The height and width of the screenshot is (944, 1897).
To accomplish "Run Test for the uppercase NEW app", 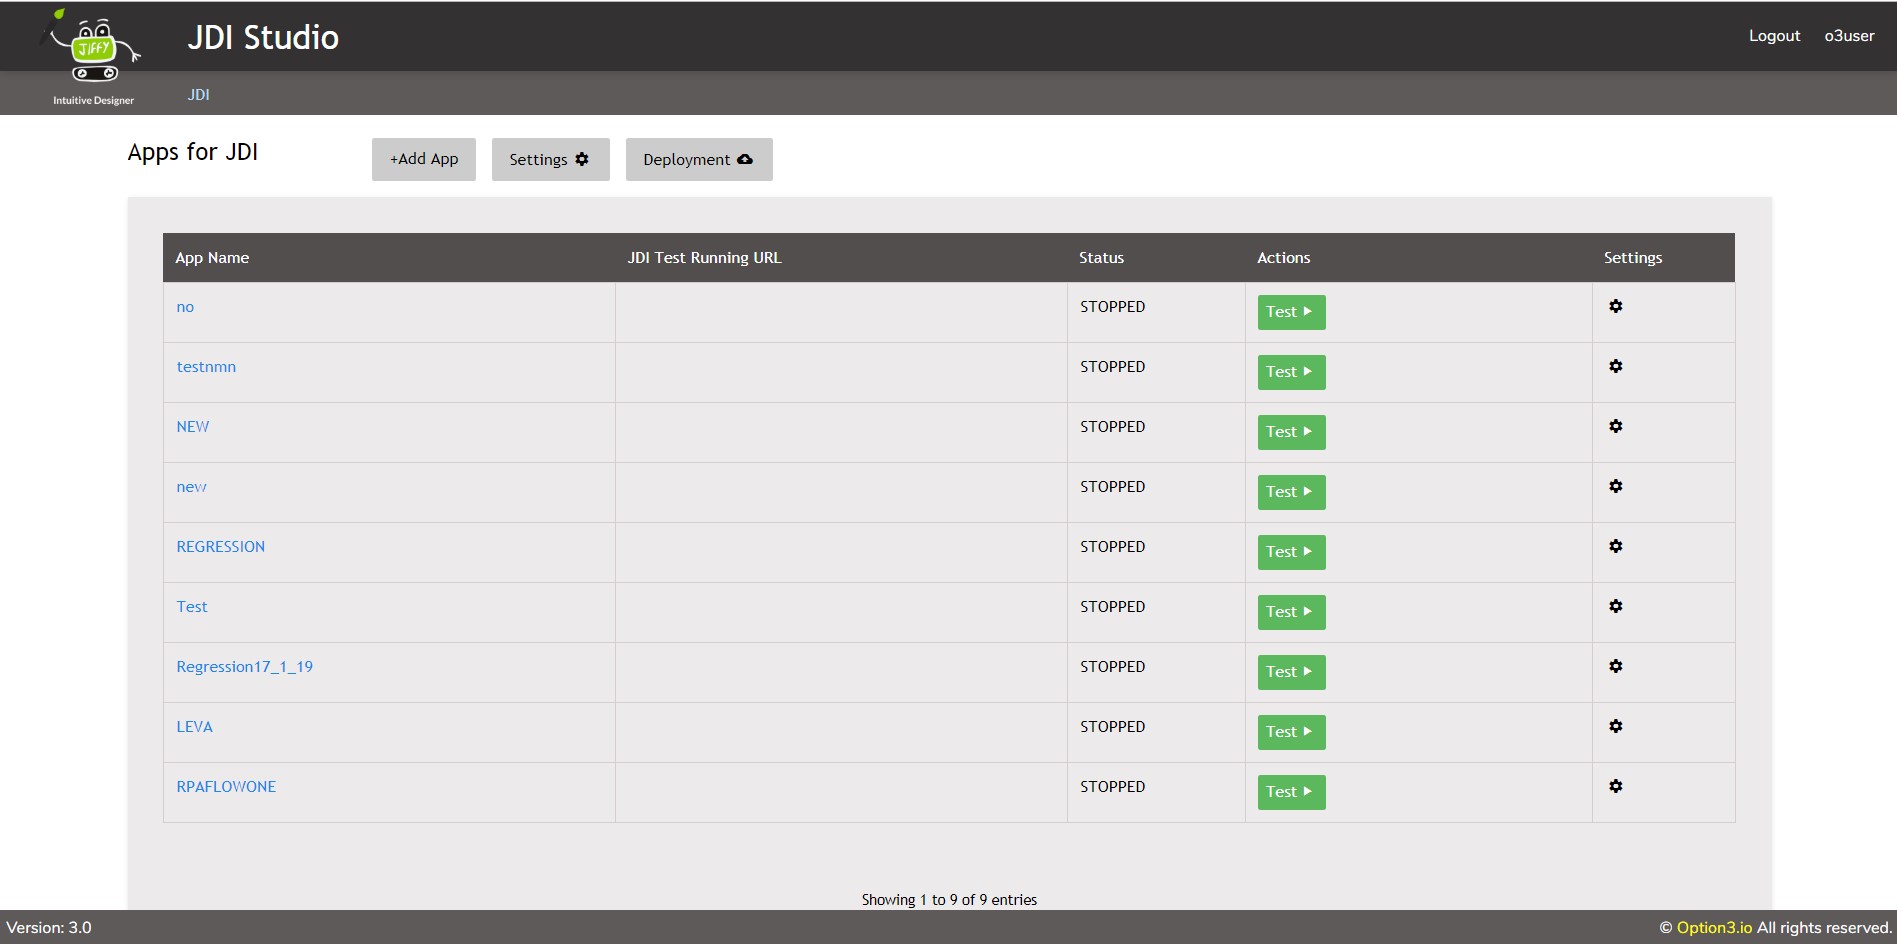I will (1291, 432).
